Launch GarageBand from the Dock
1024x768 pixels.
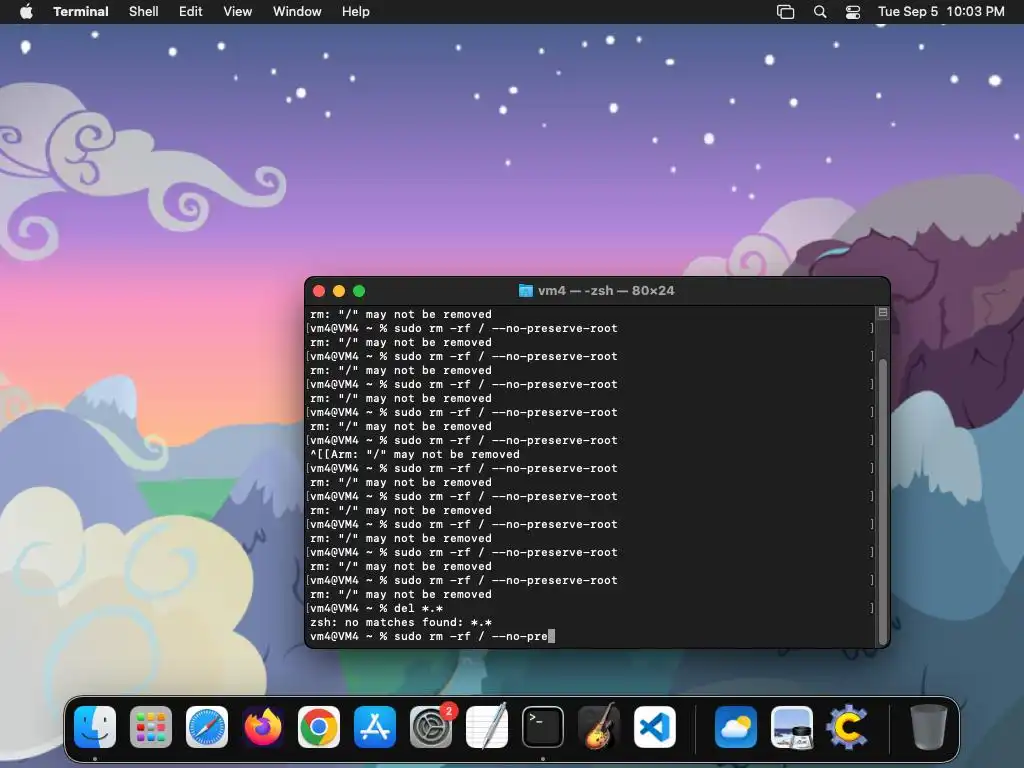(599, 727)
